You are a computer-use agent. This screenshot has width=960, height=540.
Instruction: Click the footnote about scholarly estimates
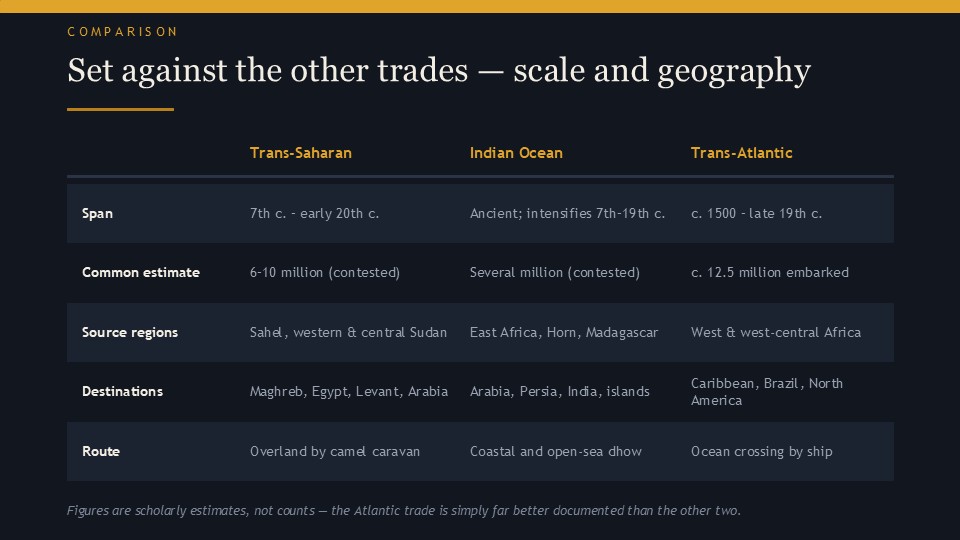point(403,511)
